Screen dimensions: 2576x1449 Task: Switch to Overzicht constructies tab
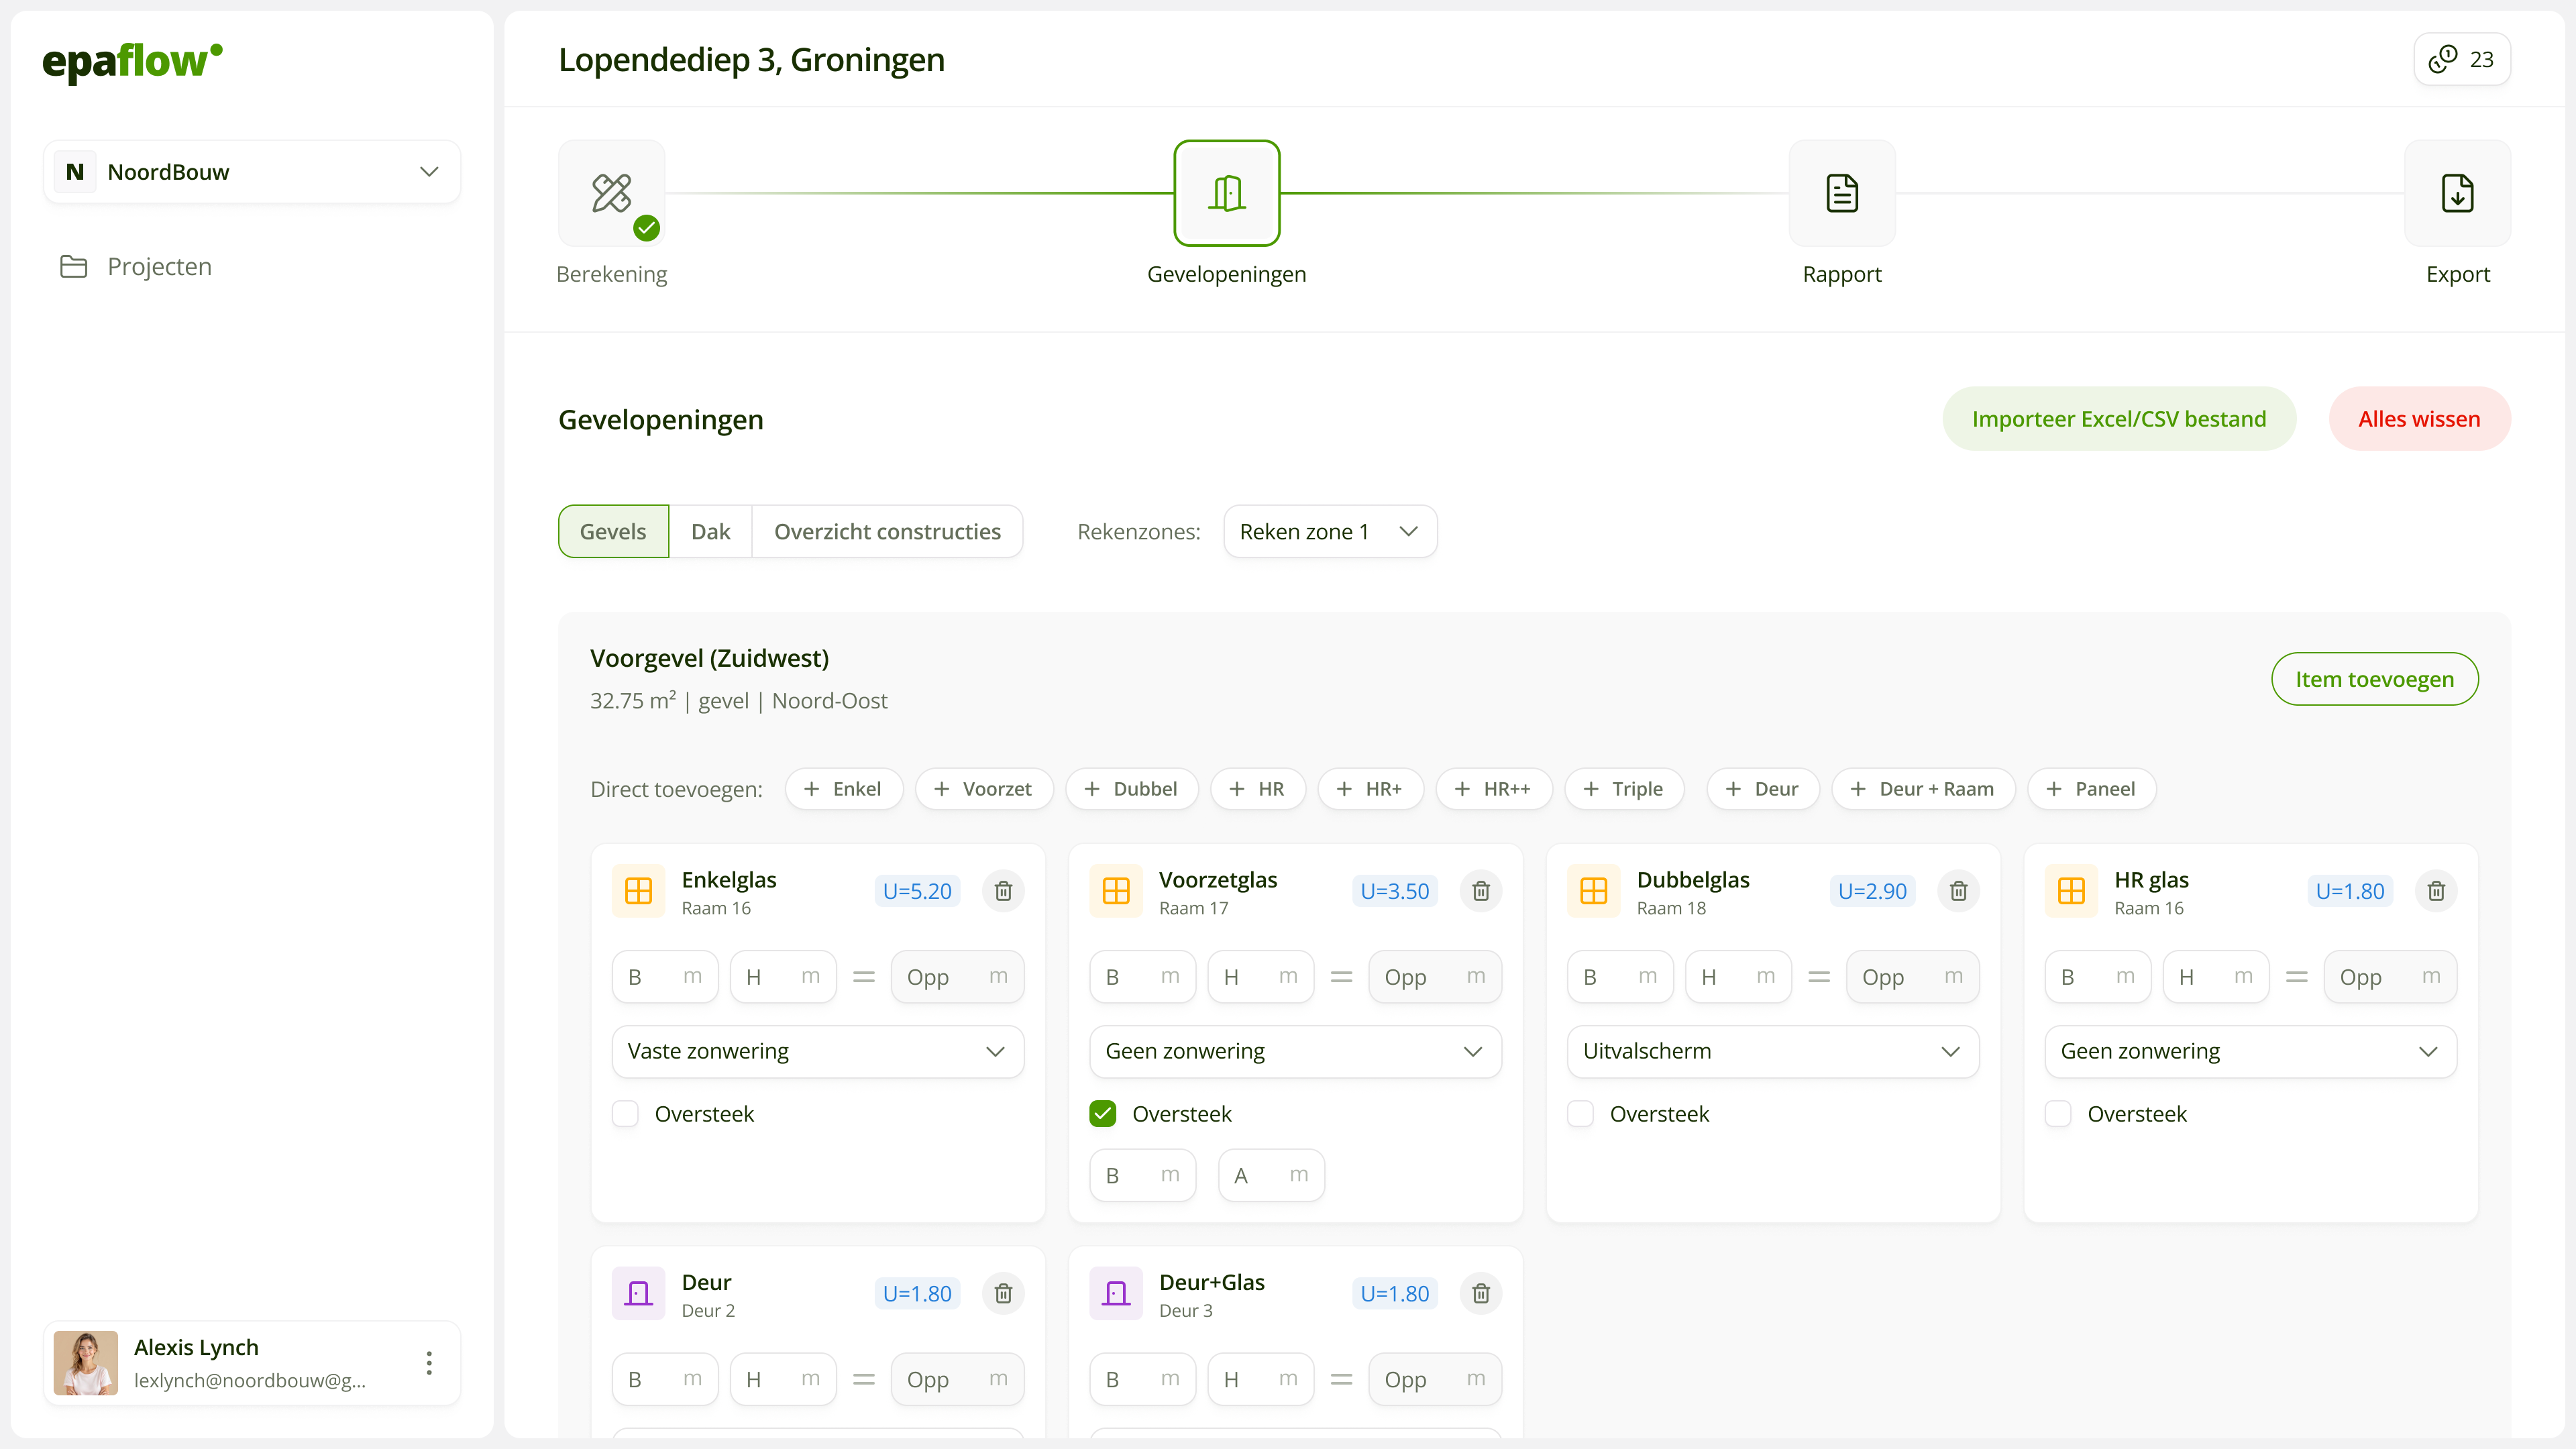point(887,531)
